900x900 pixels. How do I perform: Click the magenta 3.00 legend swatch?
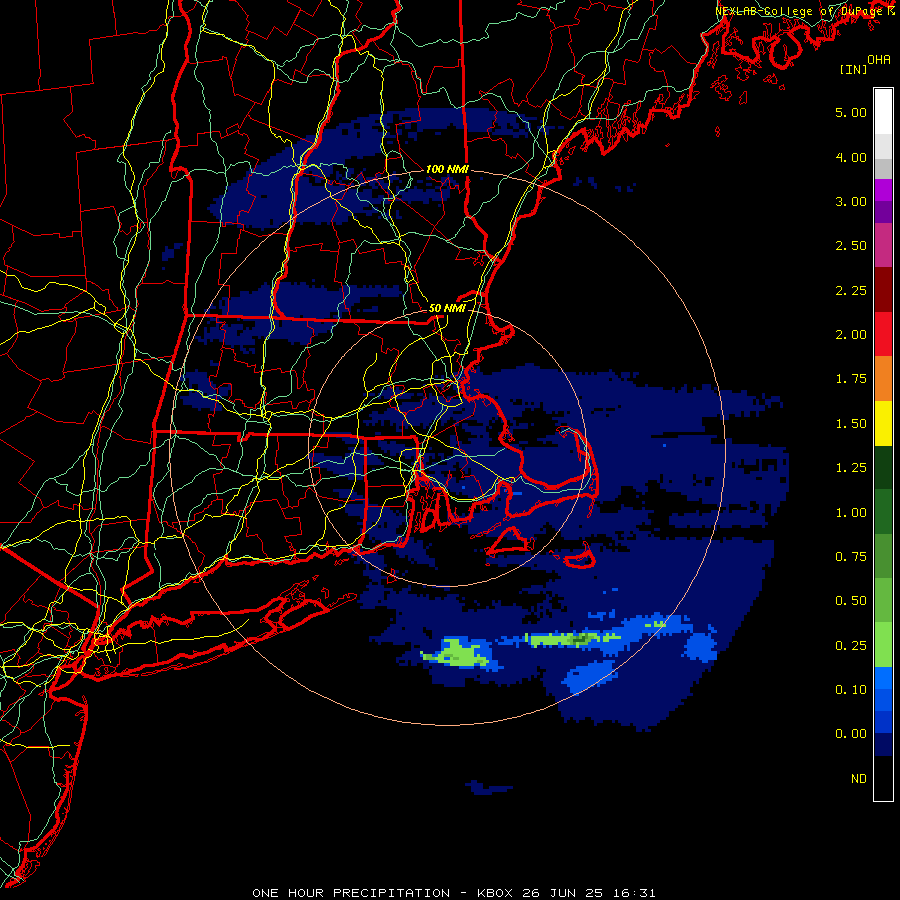pyautogui.click(x=883, y=190)
